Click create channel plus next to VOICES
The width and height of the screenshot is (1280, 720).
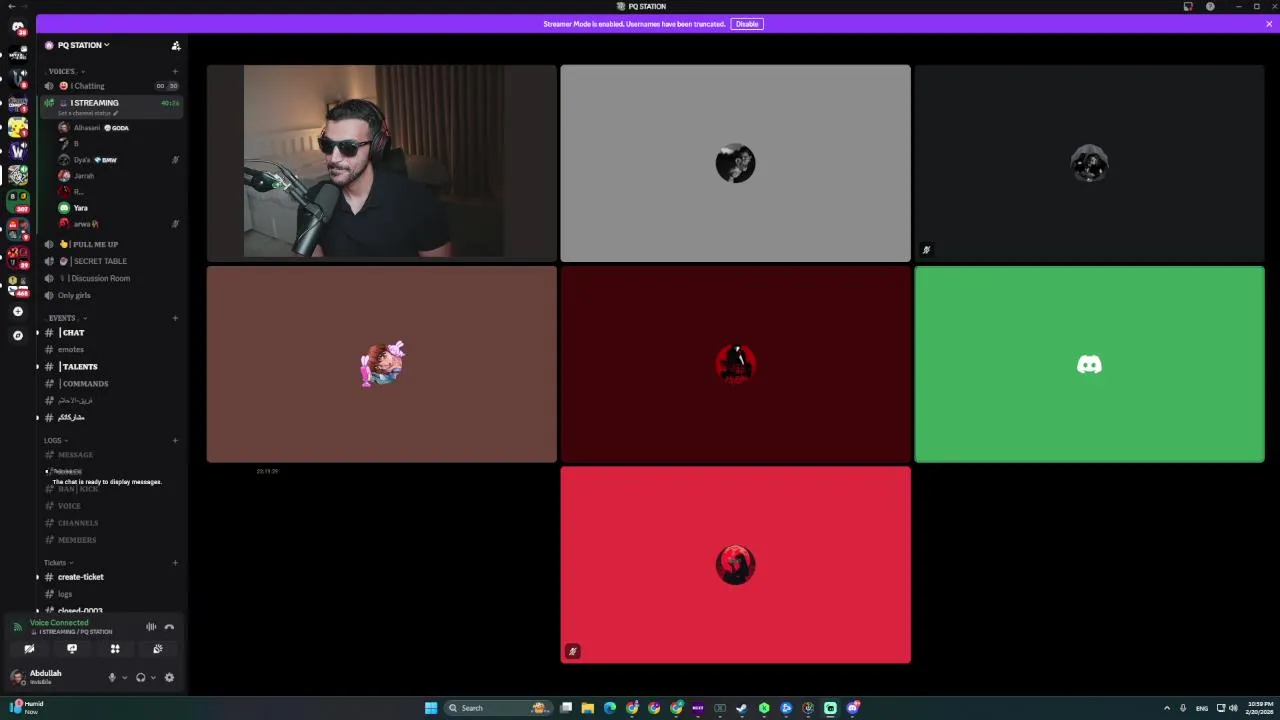click(x=175, y=71)
